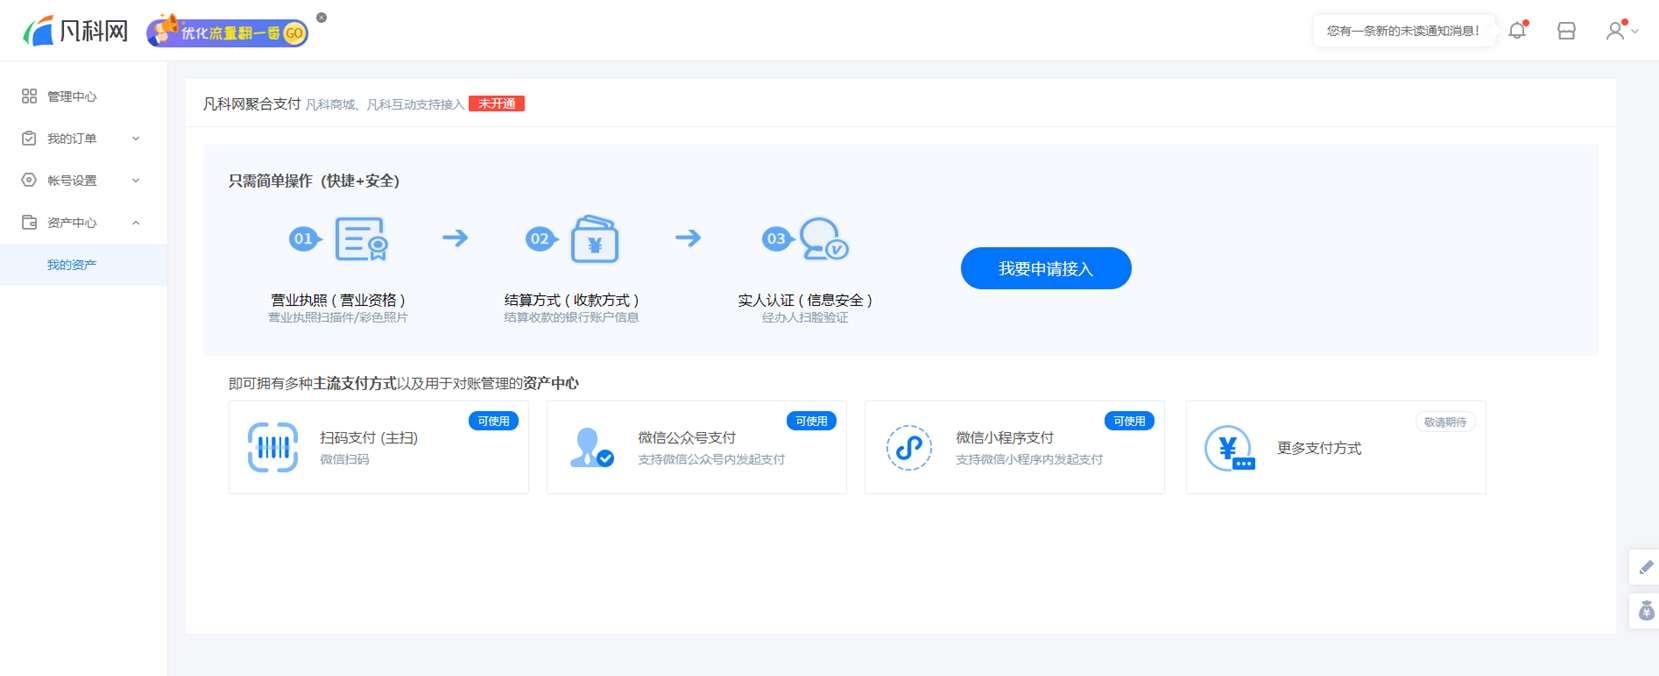Screen dimensions: 1659x676
Task: Open the 优化流量翻一番 promotion banner
Action: tap(228, 33)
